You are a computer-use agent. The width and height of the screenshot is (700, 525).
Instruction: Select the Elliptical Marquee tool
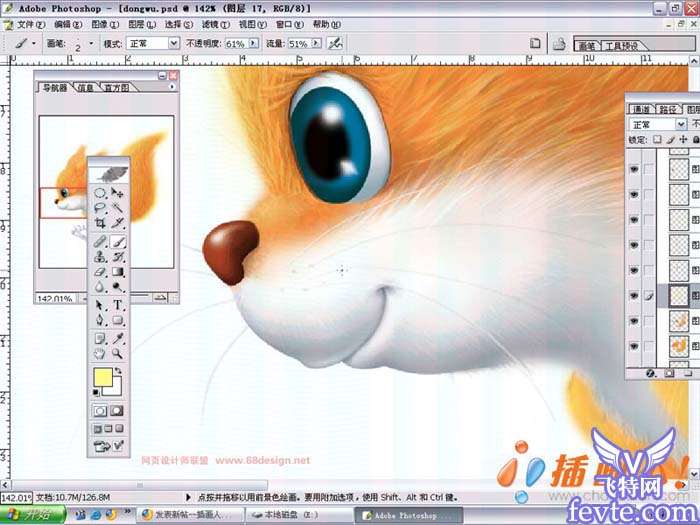100,193
